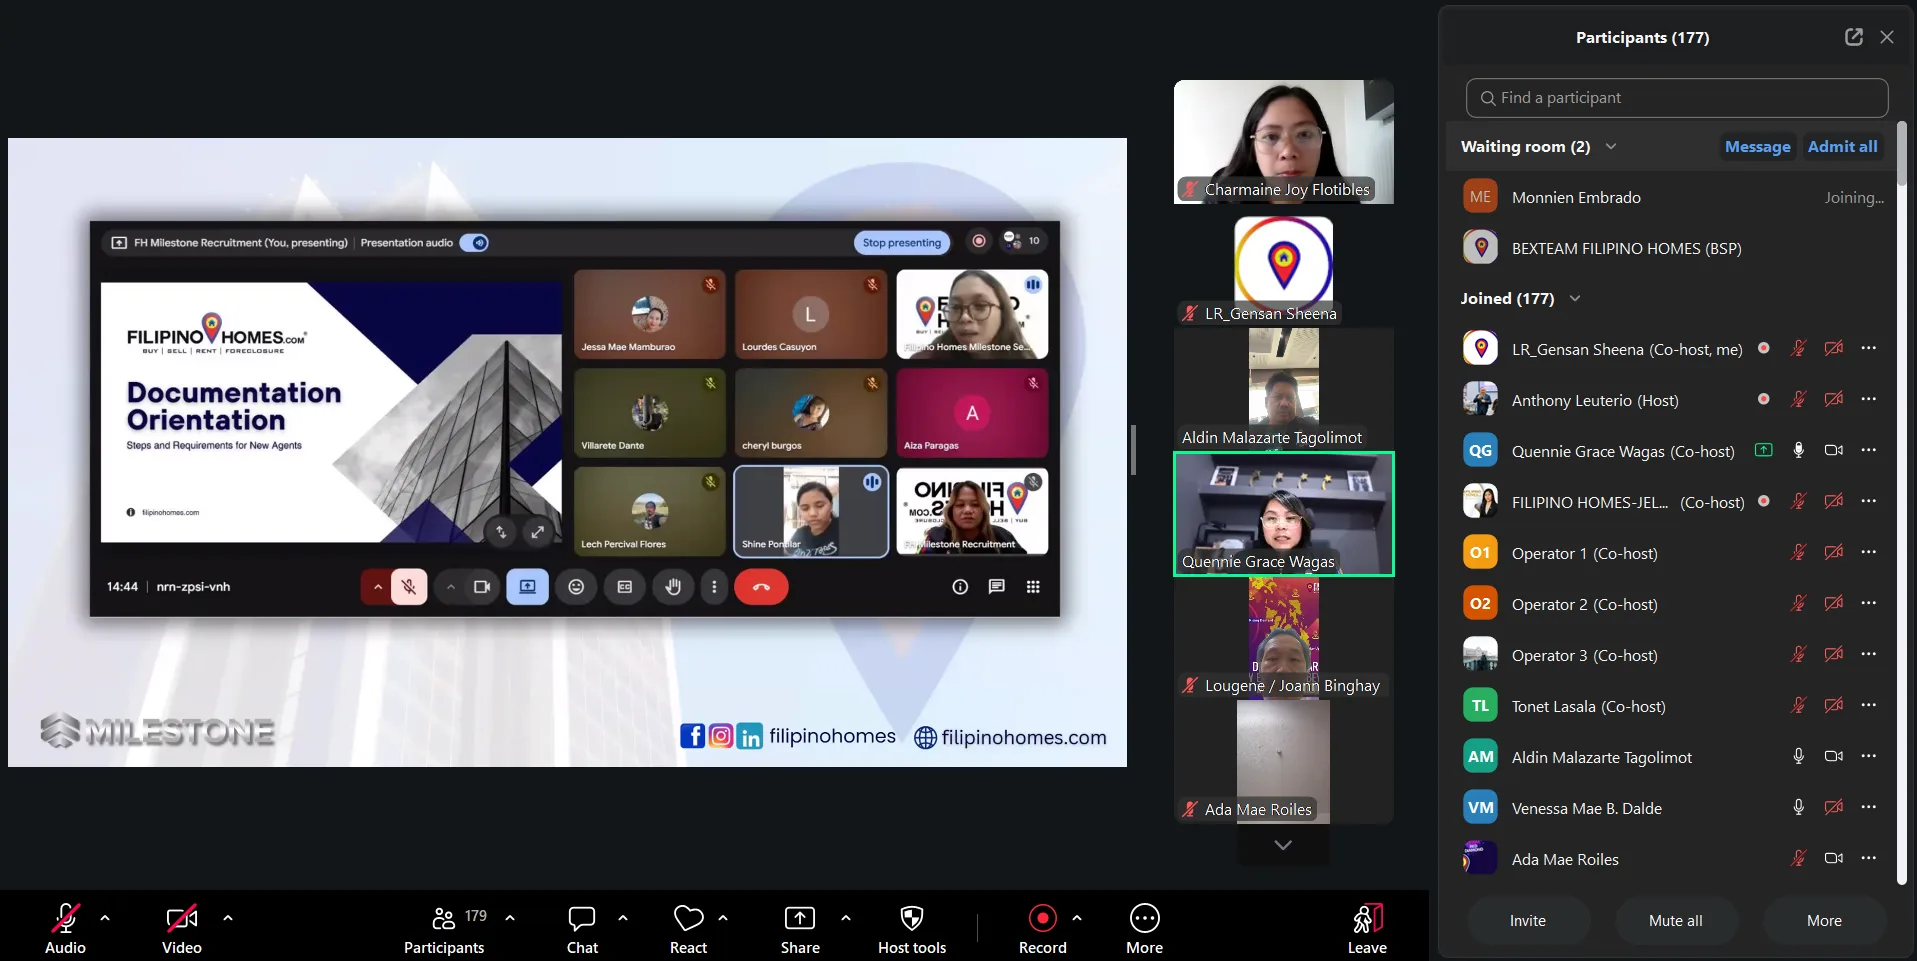Click the Invite button
1917x961 pixels.
point(1527,920)
